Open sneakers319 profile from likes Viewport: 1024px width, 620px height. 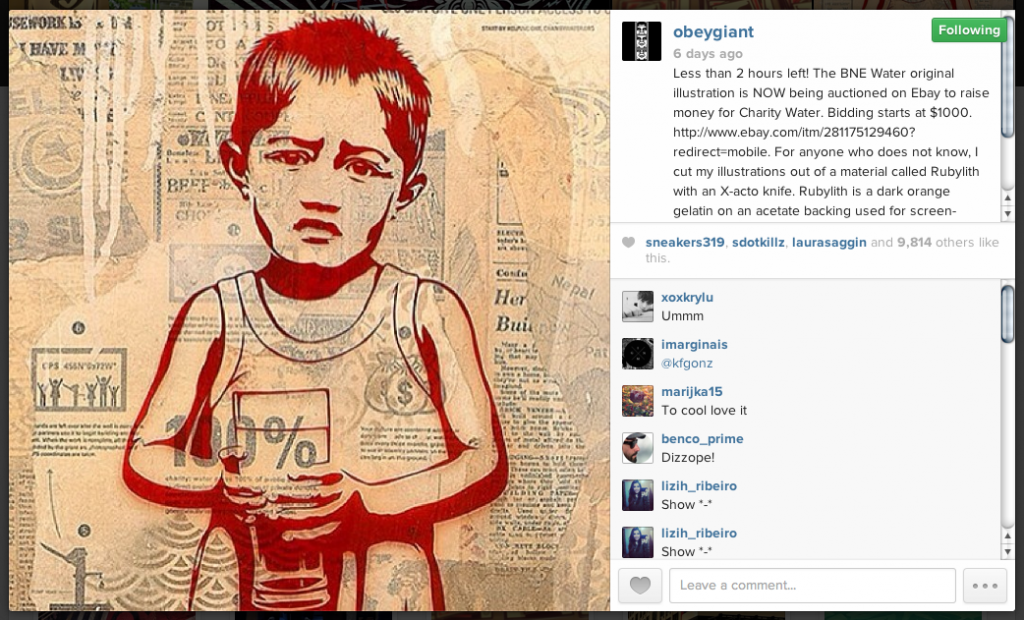[x=684, y=242]
